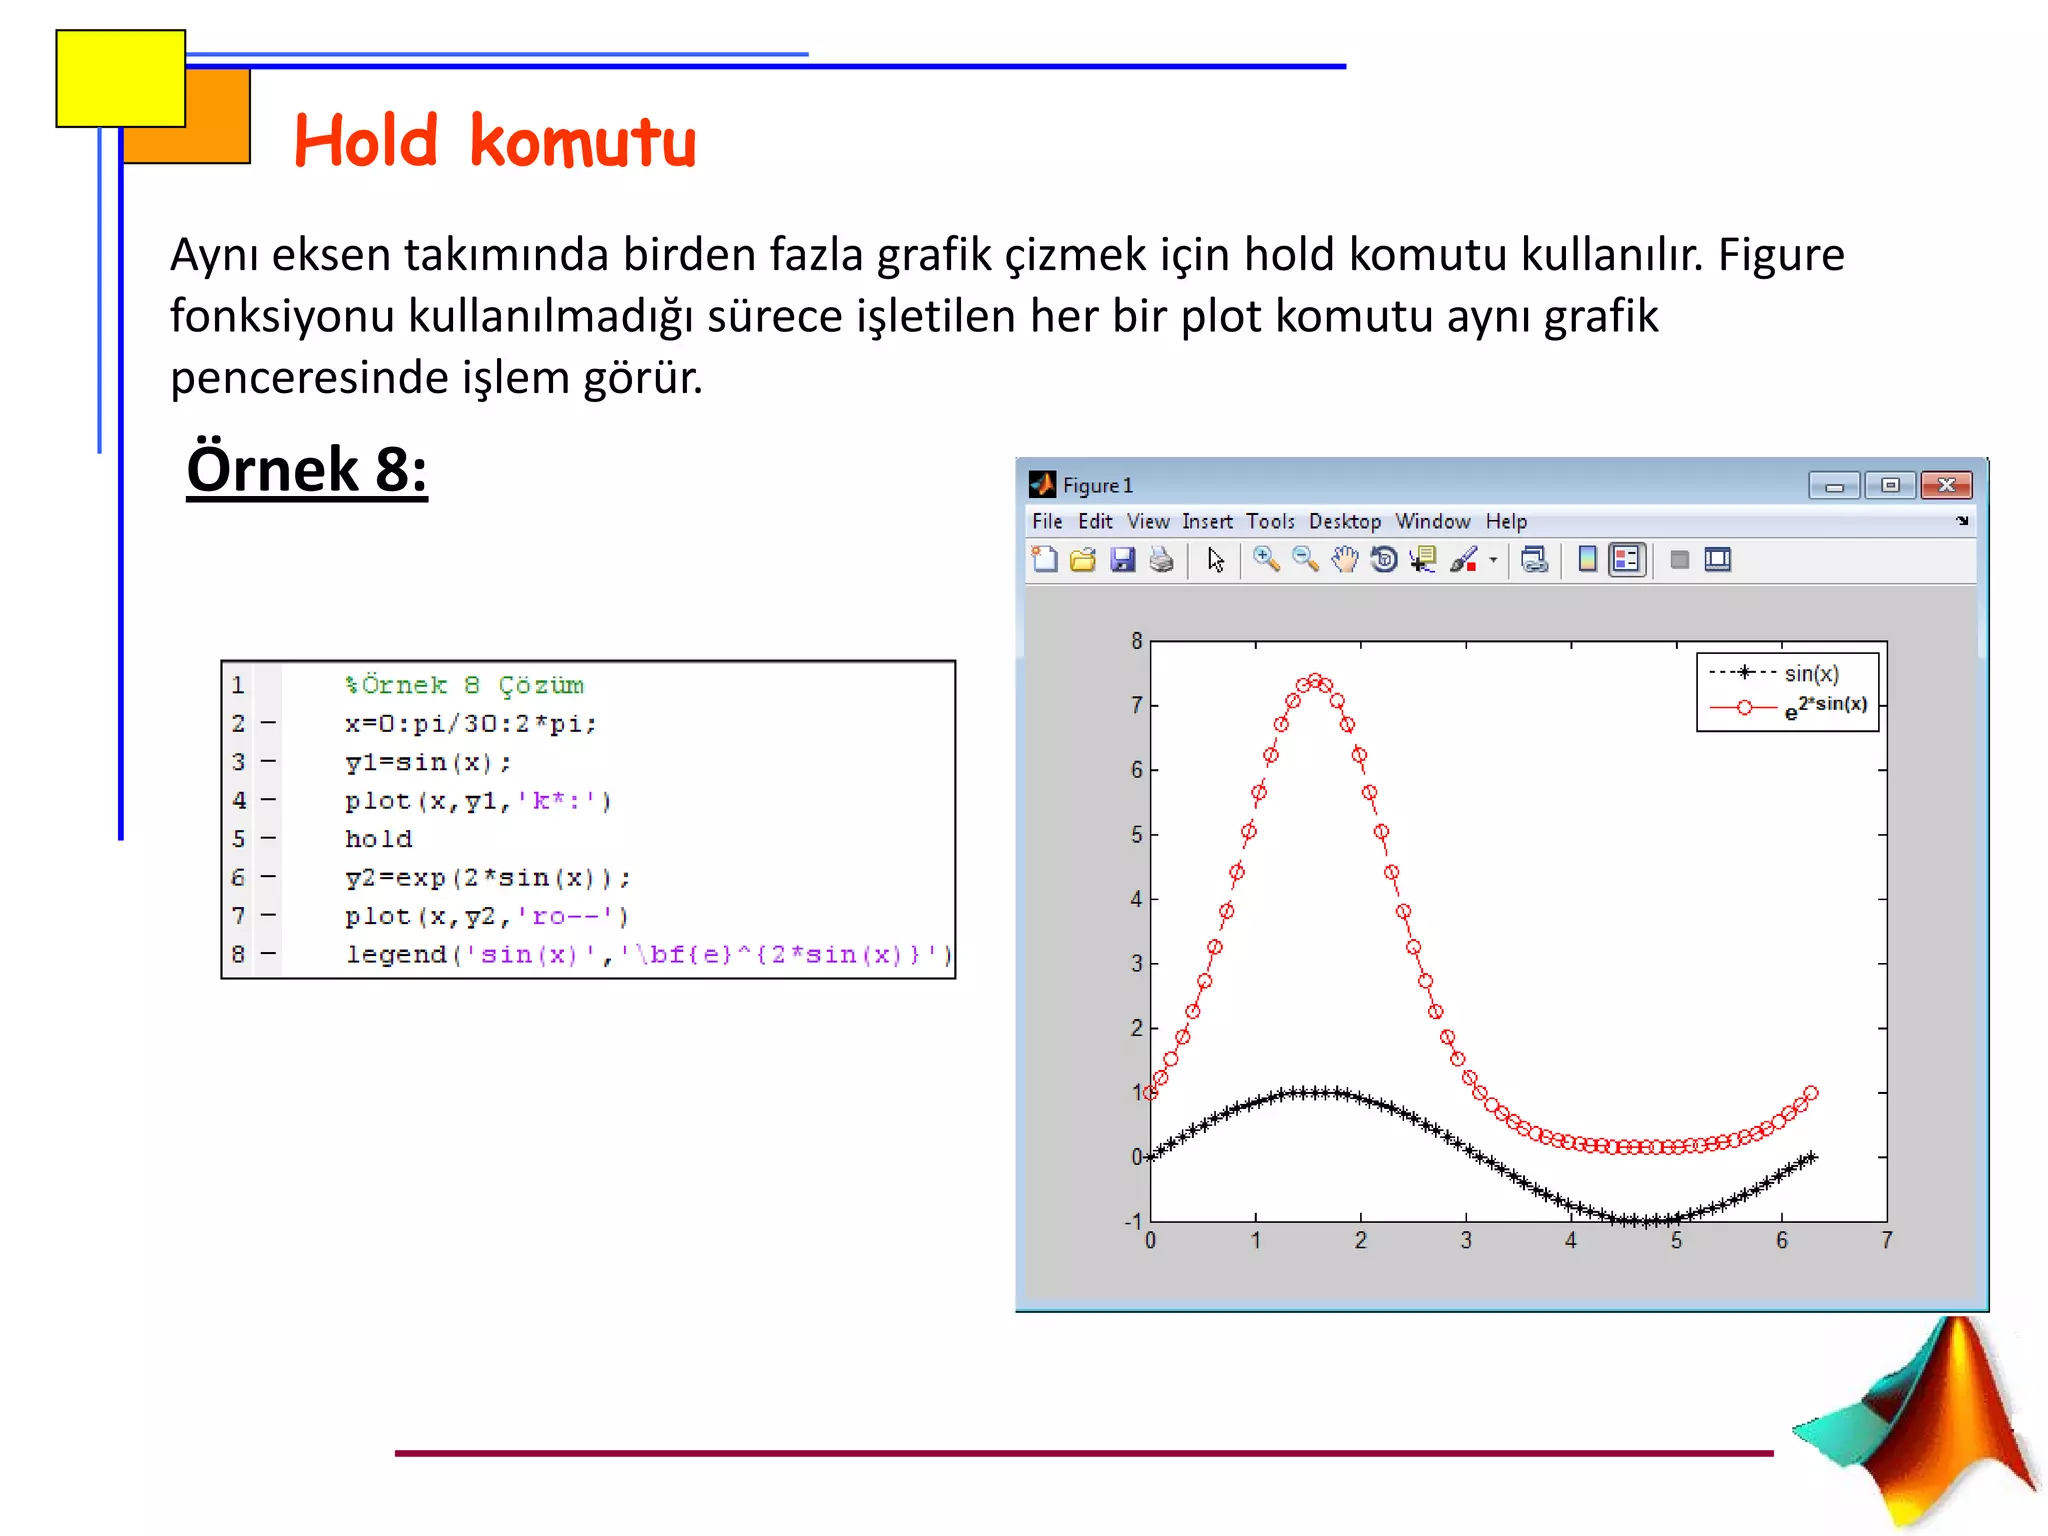Click the Open File folder icon
The image size is (2048, 1536).
click(x=1083, y=560)
